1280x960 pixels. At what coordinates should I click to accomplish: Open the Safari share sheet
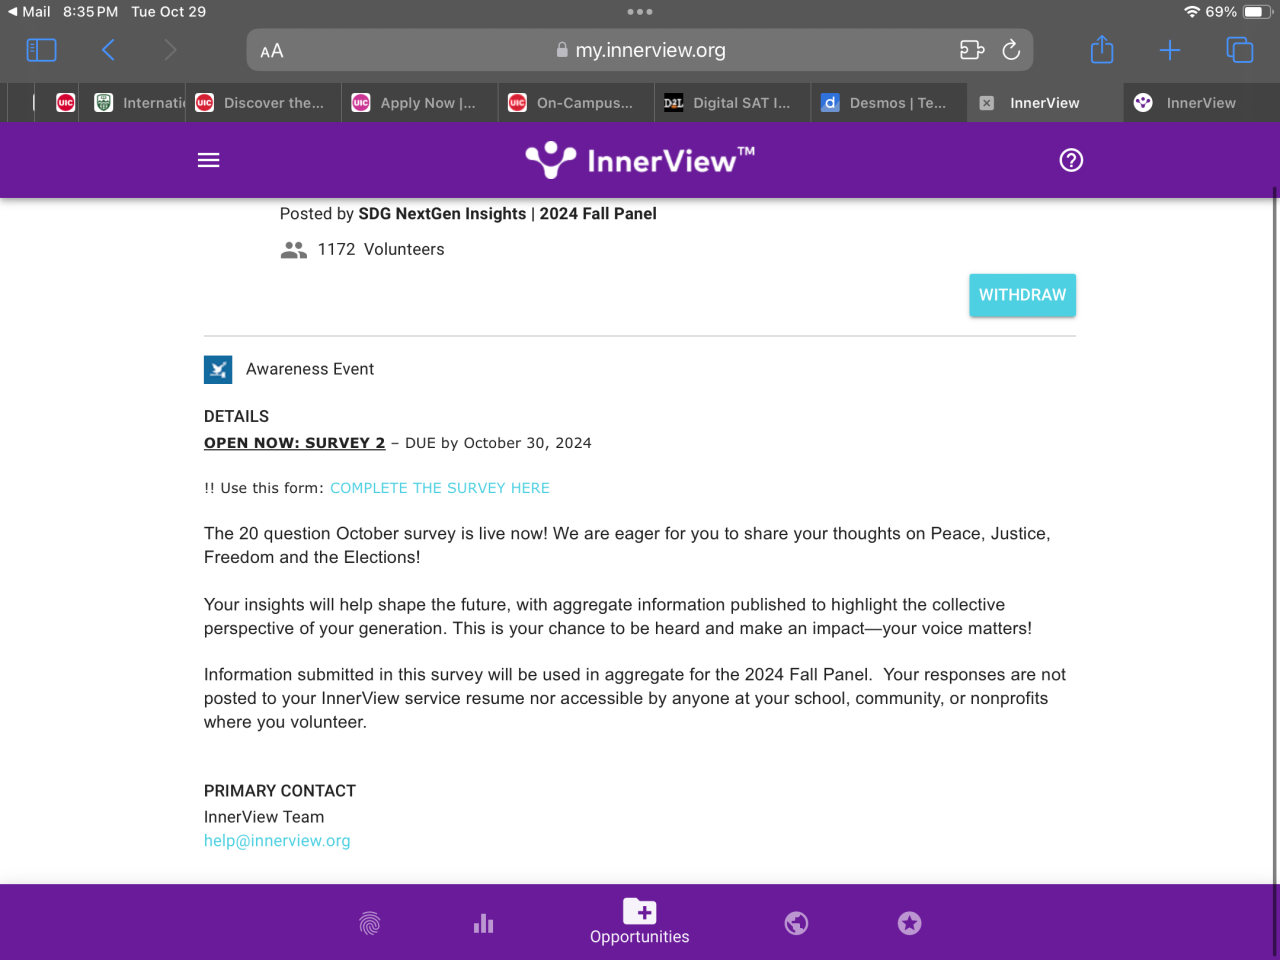click(x=1102, y=49)
